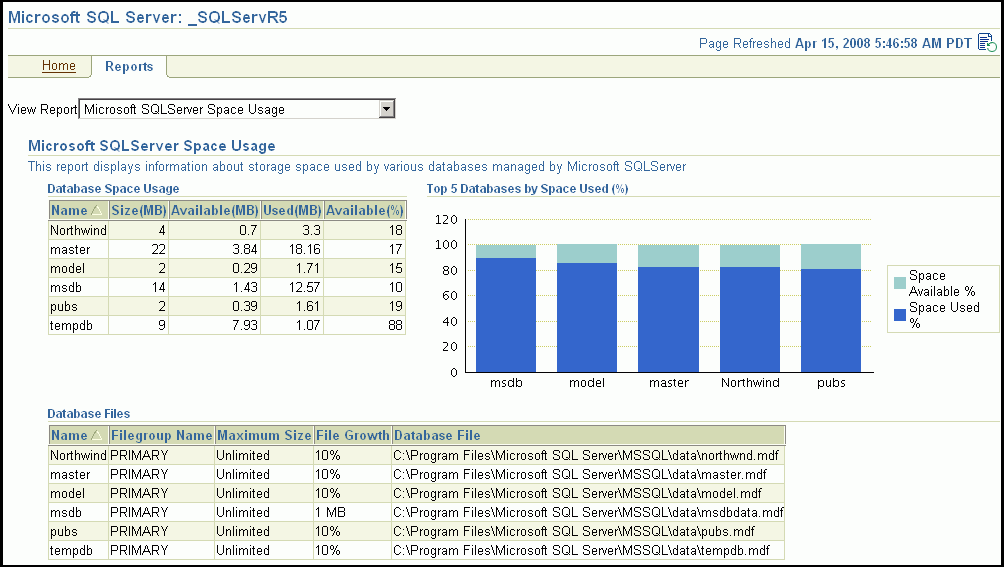
Task: Click the msdbdata.mdf file path
Action: 588,513
